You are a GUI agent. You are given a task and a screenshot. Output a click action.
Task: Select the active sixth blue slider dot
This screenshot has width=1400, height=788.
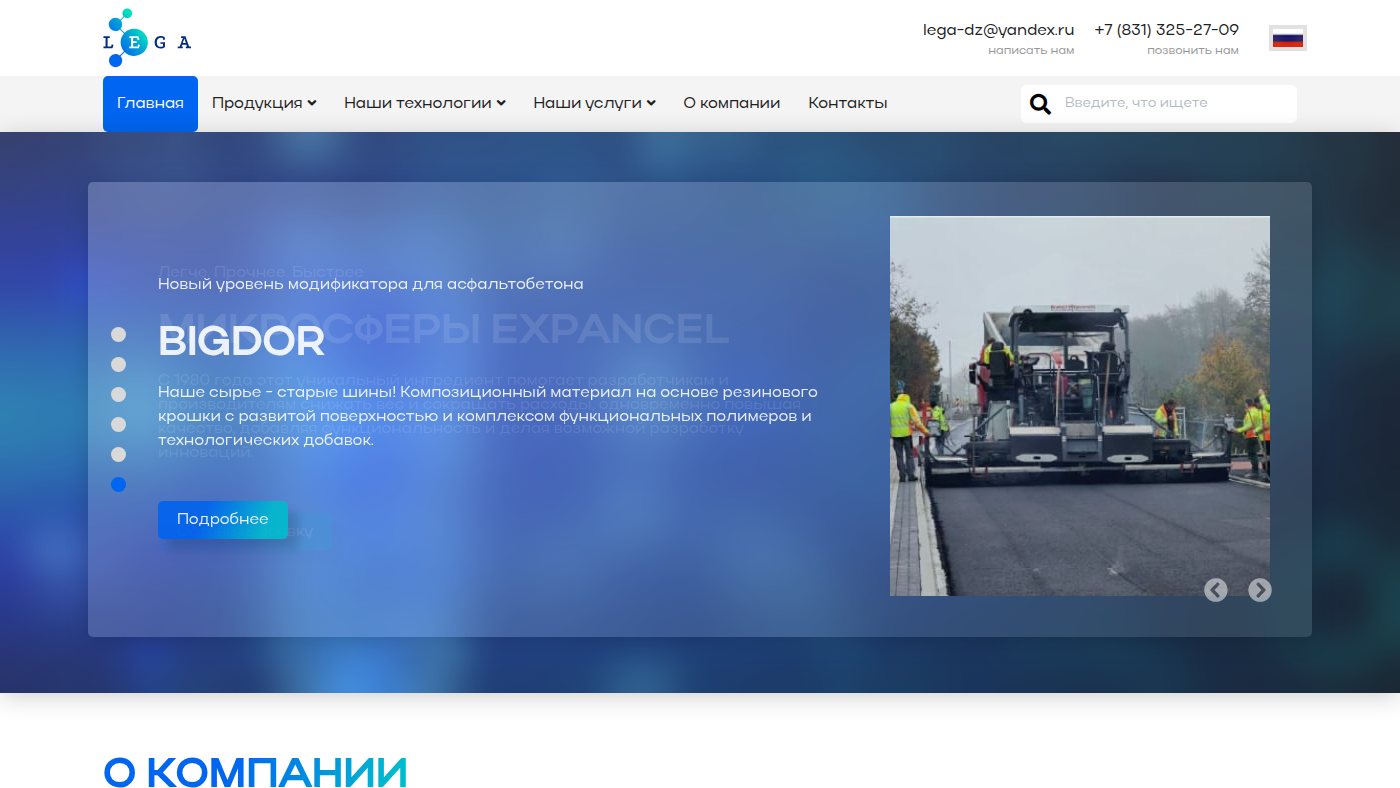(118, 484)
